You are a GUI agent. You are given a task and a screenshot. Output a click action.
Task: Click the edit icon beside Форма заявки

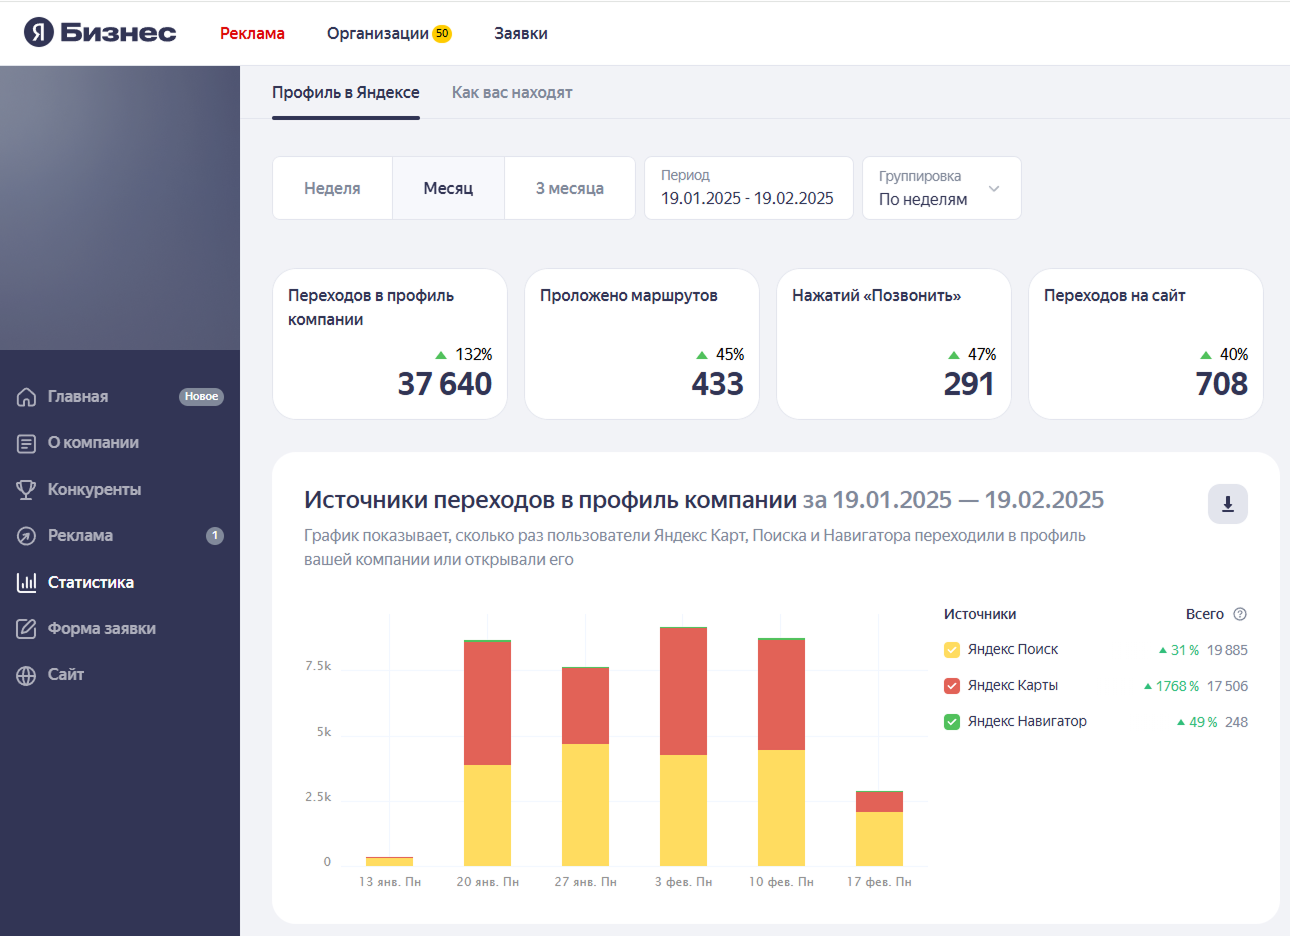[x=26, y=629]
